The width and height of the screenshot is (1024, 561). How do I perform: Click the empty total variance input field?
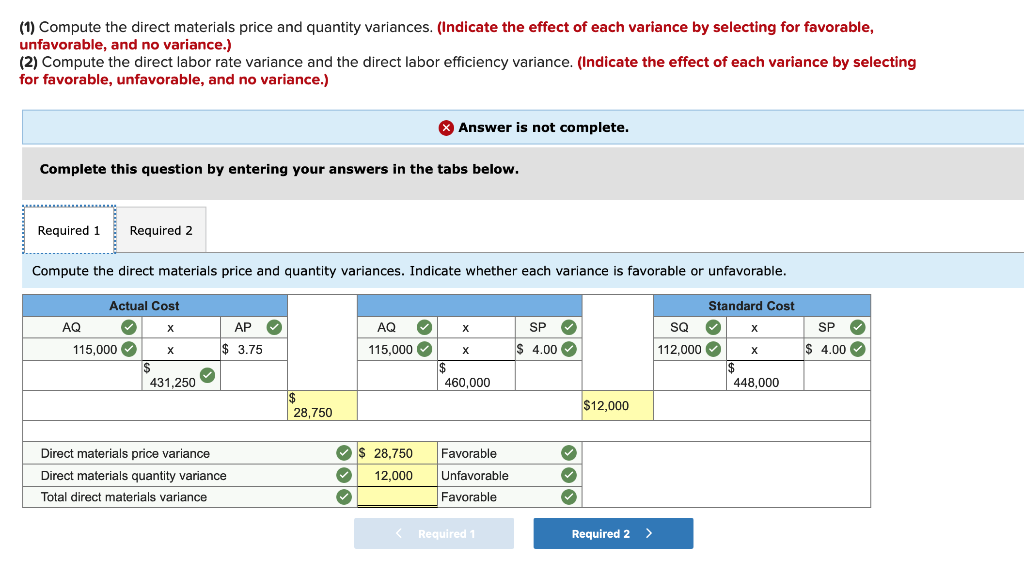tap(397, 497)
